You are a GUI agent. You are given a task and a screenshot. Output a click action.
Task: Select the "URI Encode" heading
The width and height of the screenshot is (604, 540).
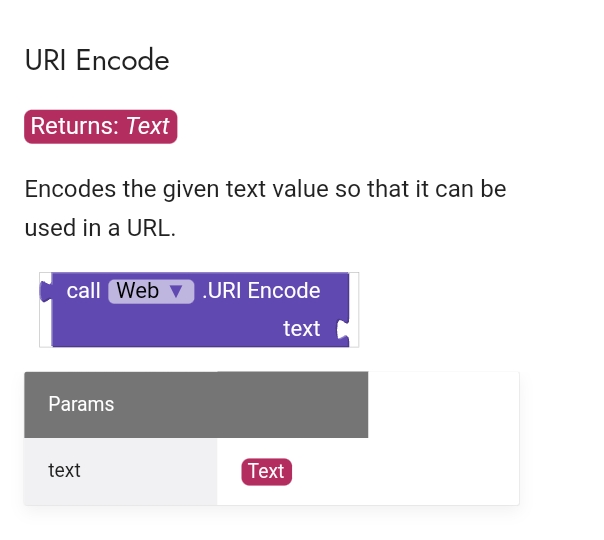pos(97,61)
